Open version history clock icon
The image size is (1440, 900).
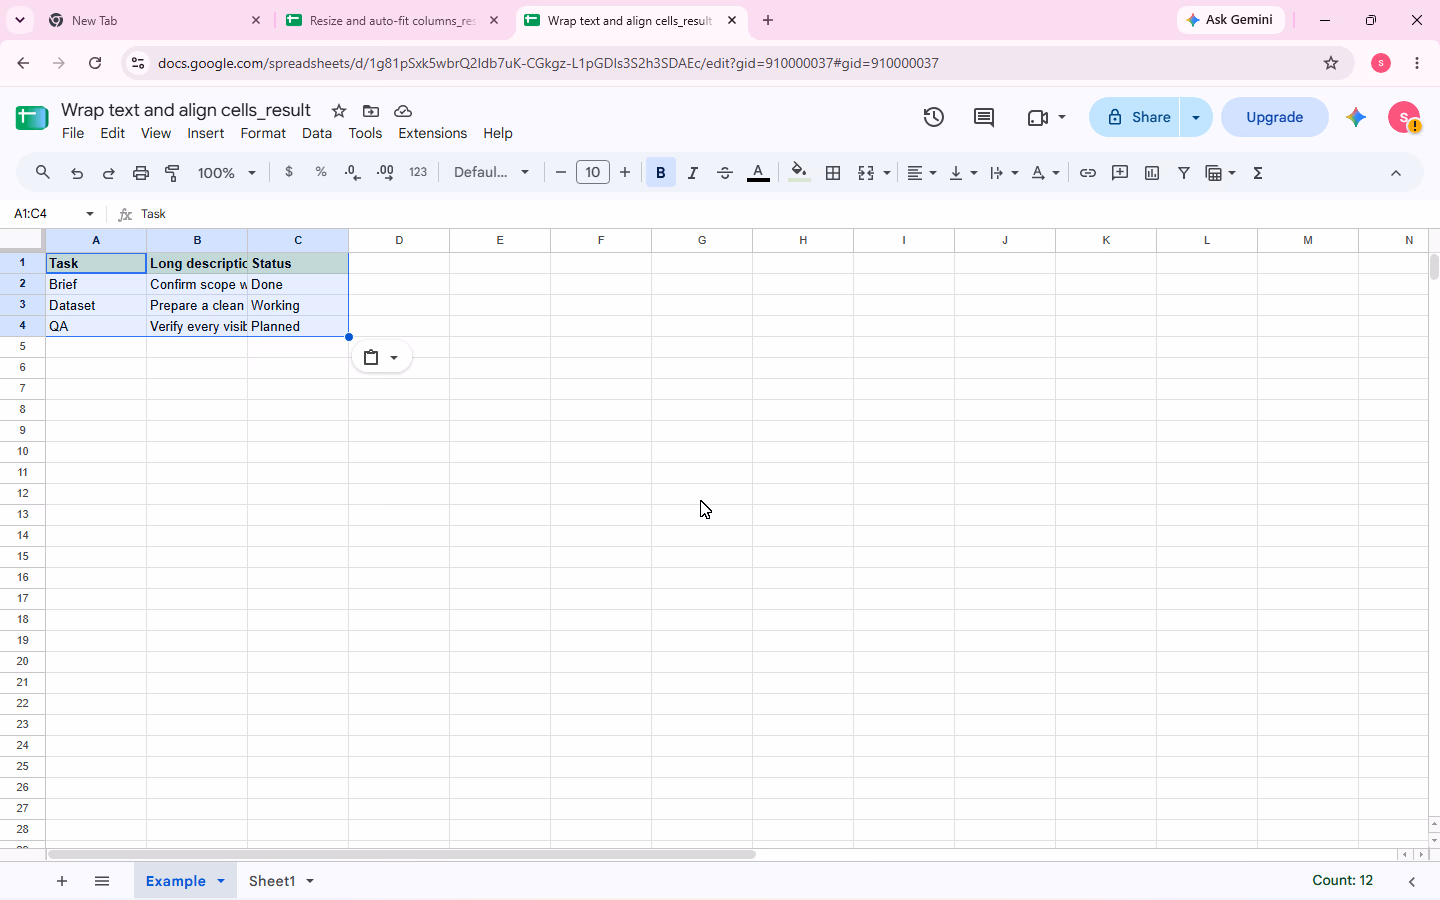(934, 117)
